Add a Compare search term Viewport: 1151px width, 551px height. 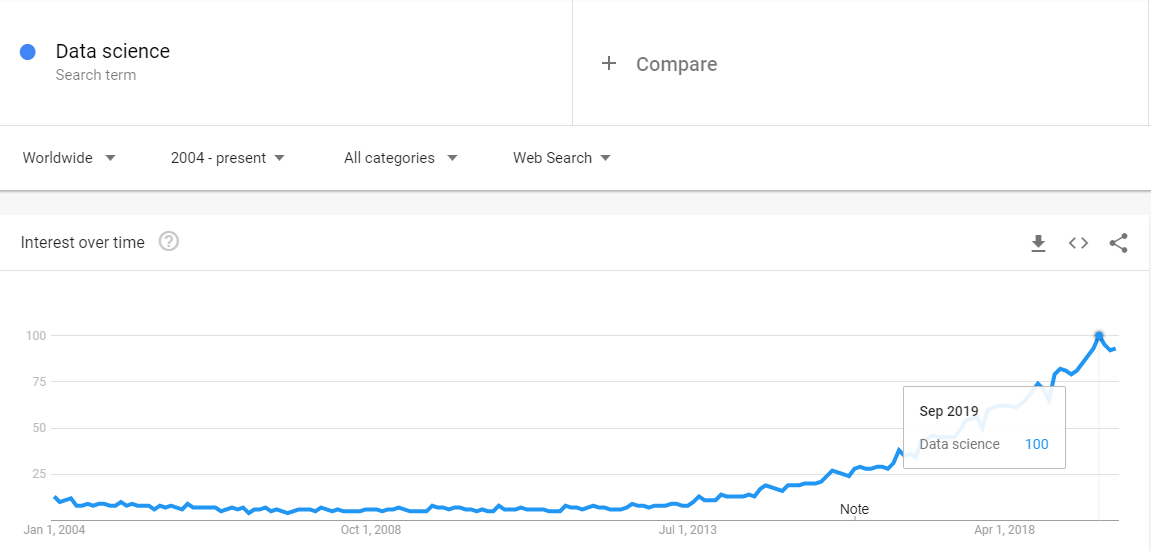(x=676, y=65)
